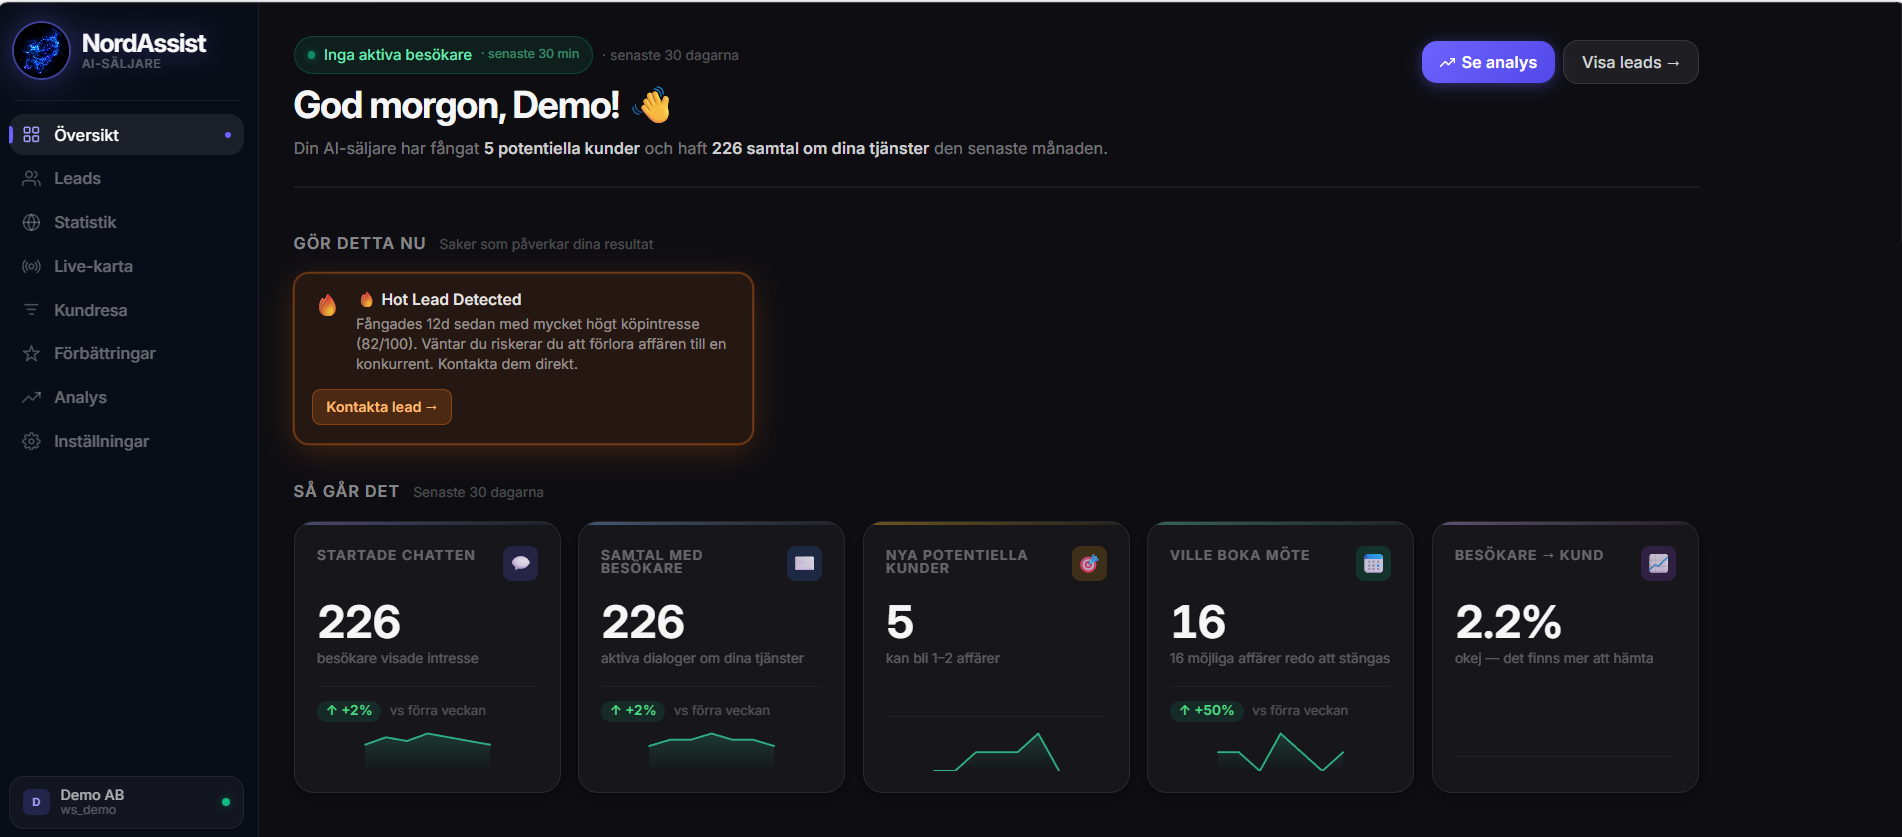Image resolution: width=1902 pixels, height=837 pixels.
Task: Click the green online dot beside Demo AB
Action: pyautogui.click(x=226, y=802)
